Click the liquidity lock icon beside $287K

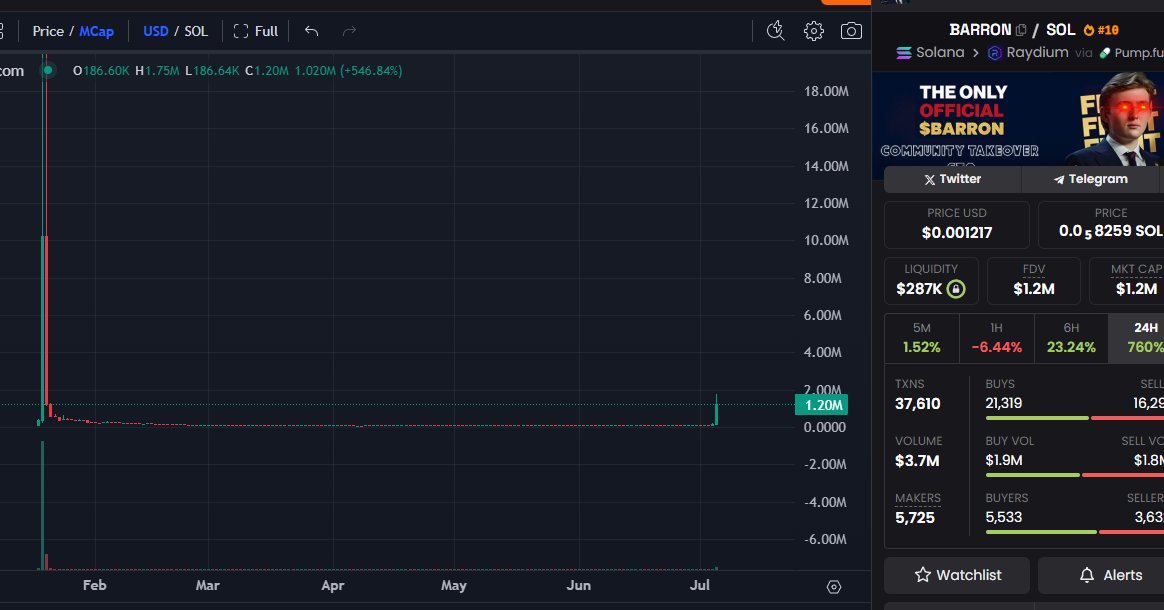[x=956, y=289]
